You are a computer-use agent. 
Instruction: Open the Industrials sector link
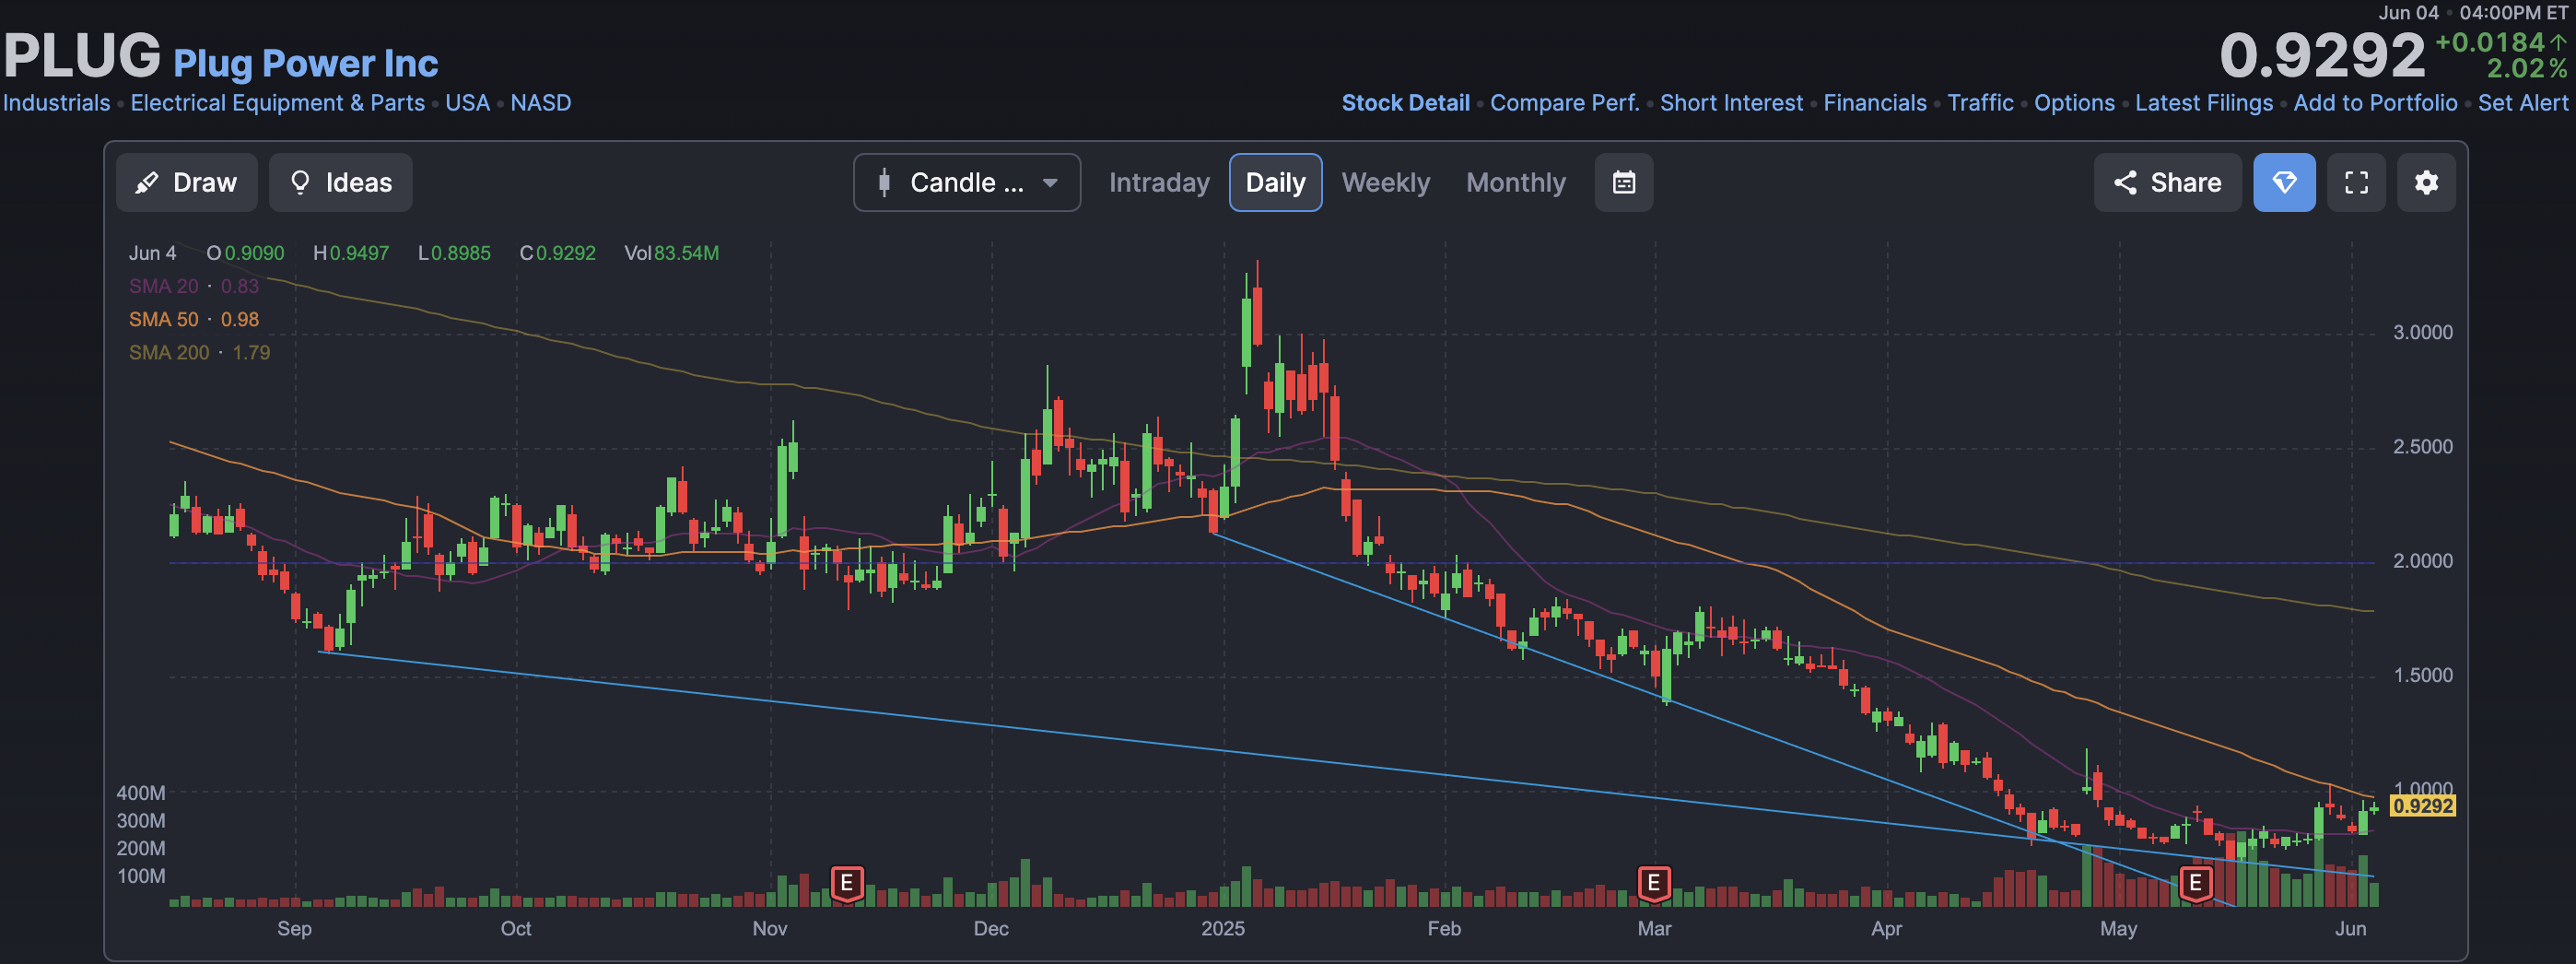[x=56, y=103]
